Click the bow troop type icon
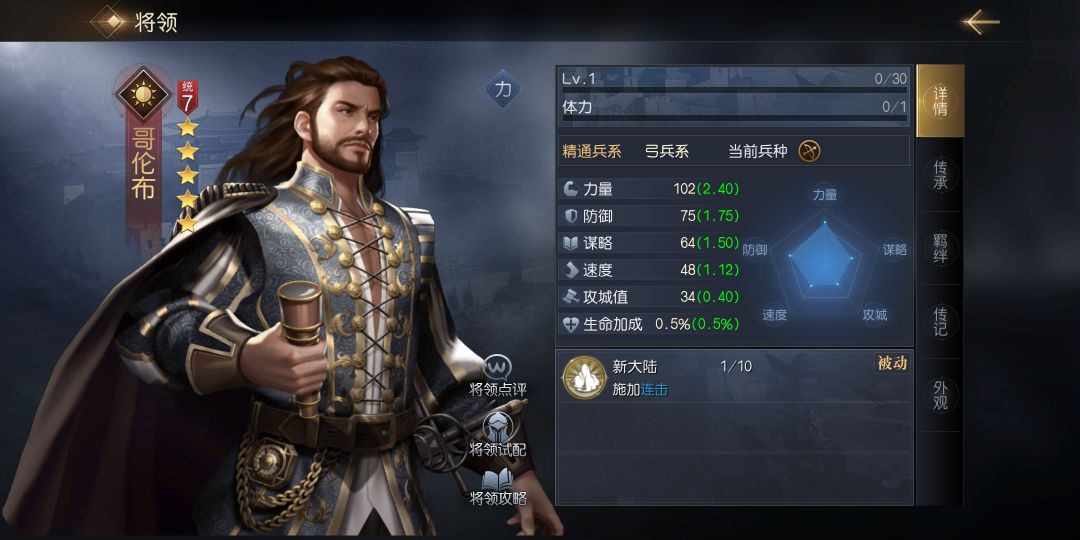1080x540 pixels. (809, 151)
